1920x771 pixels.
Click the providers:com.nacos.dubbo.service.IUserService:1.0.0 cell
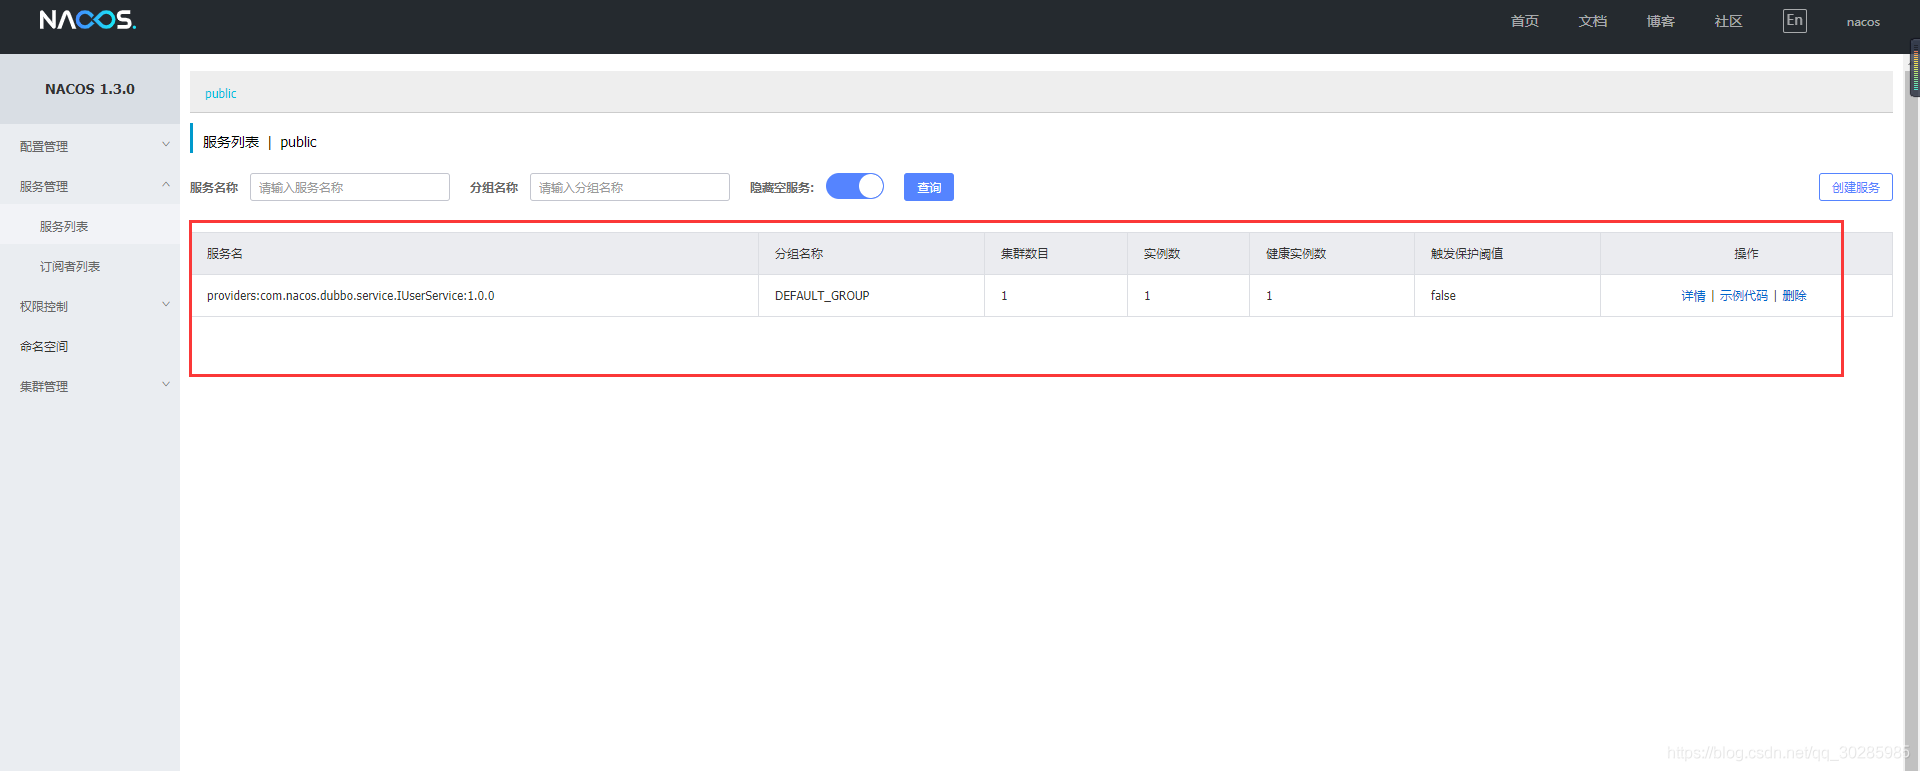click(475, 296)
